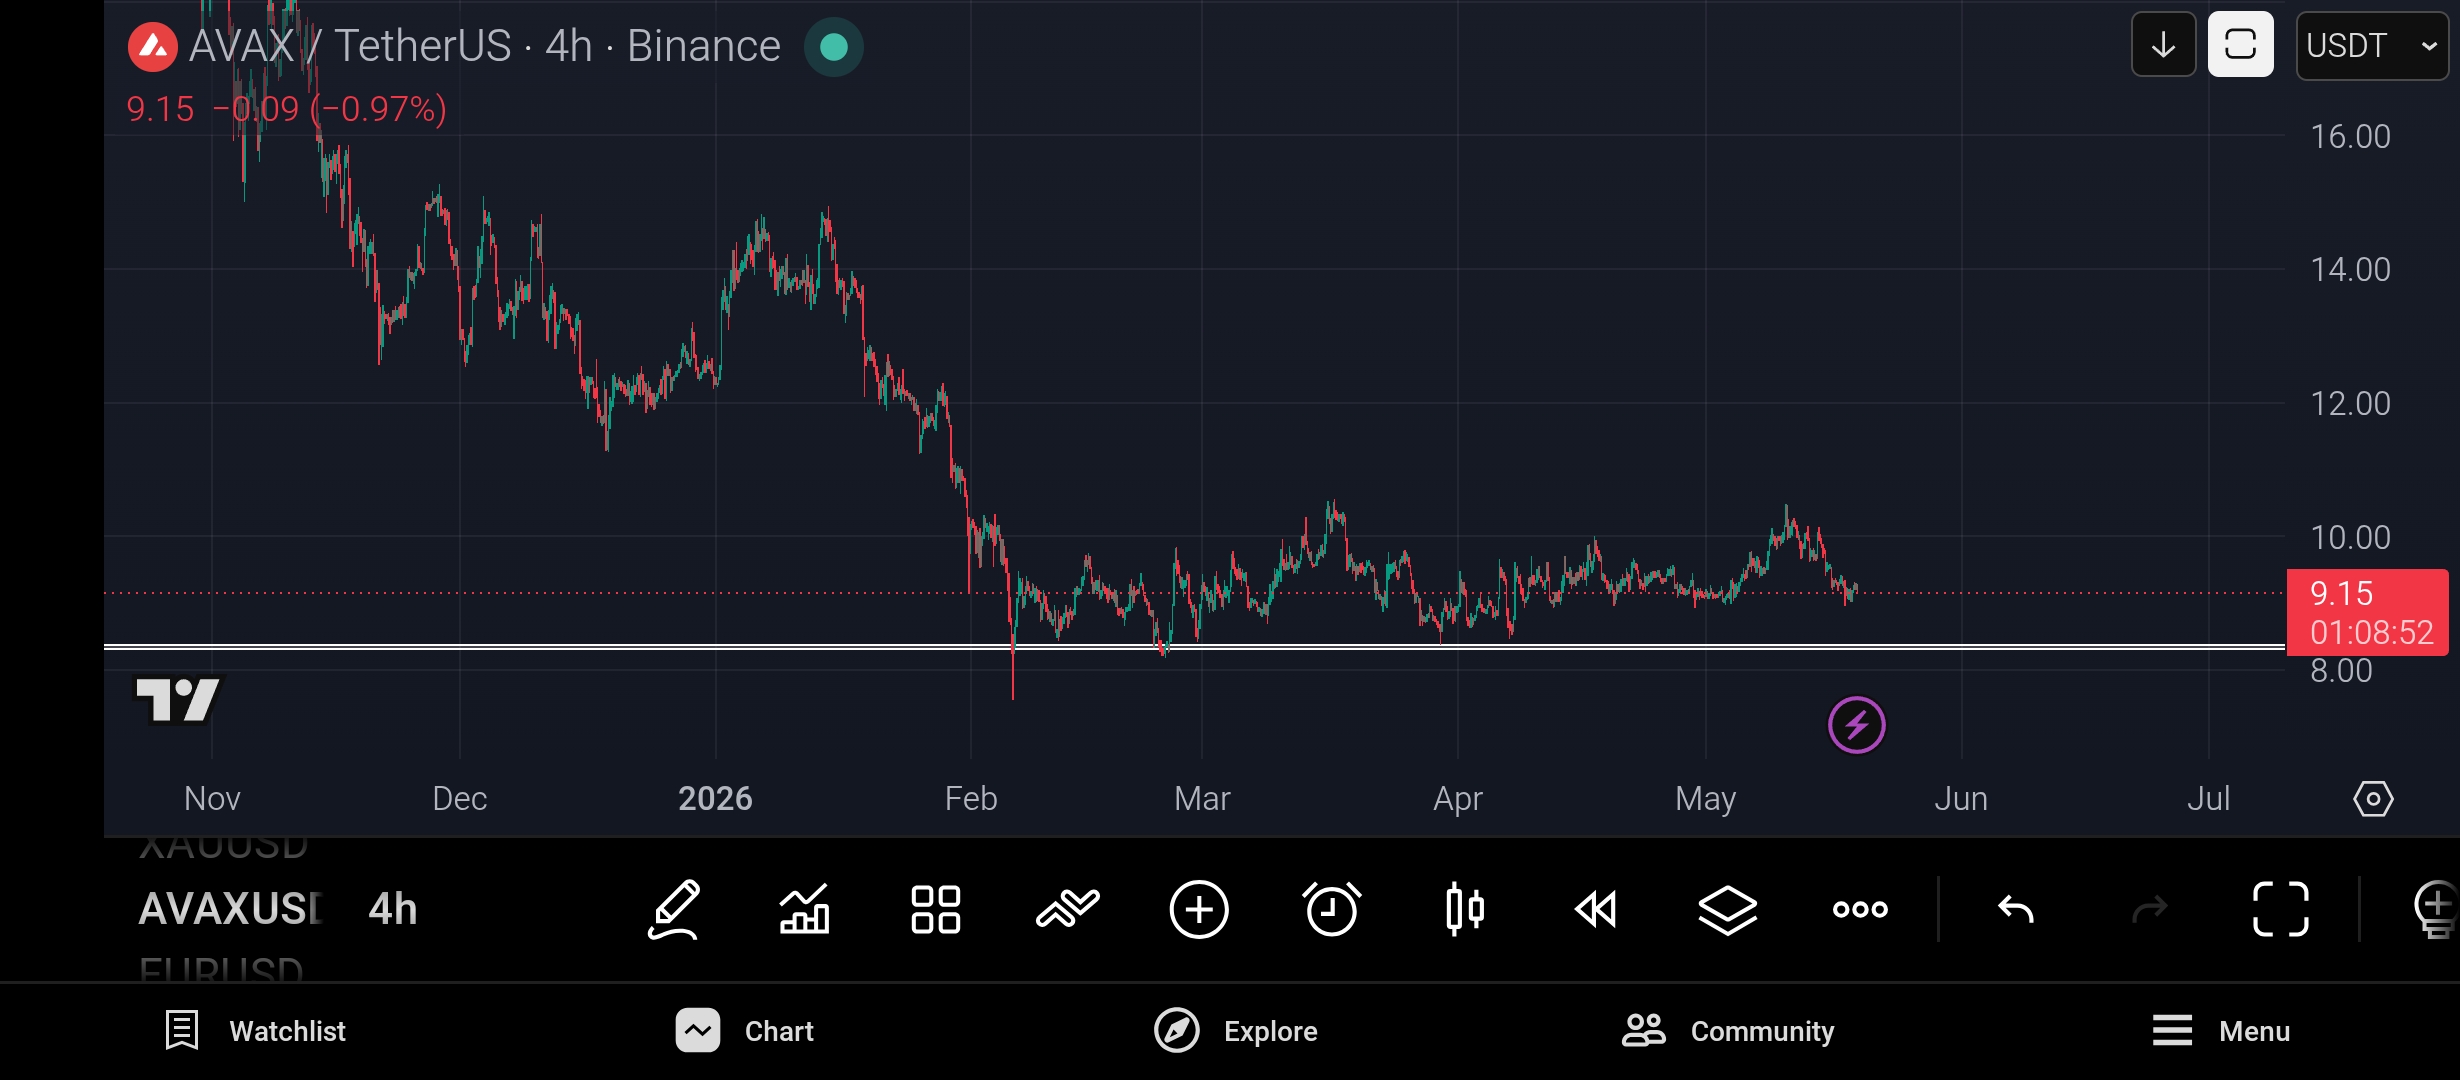The height and width of the screenshot is (1080, 2460).
Task: Switch to the Community tab
Action: click(x=1728, y=1031)
